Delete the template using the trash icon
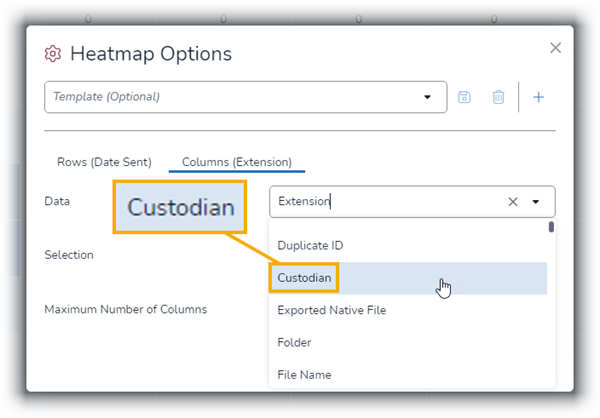The width and height of the screenshot is (600, 418). 498,97
